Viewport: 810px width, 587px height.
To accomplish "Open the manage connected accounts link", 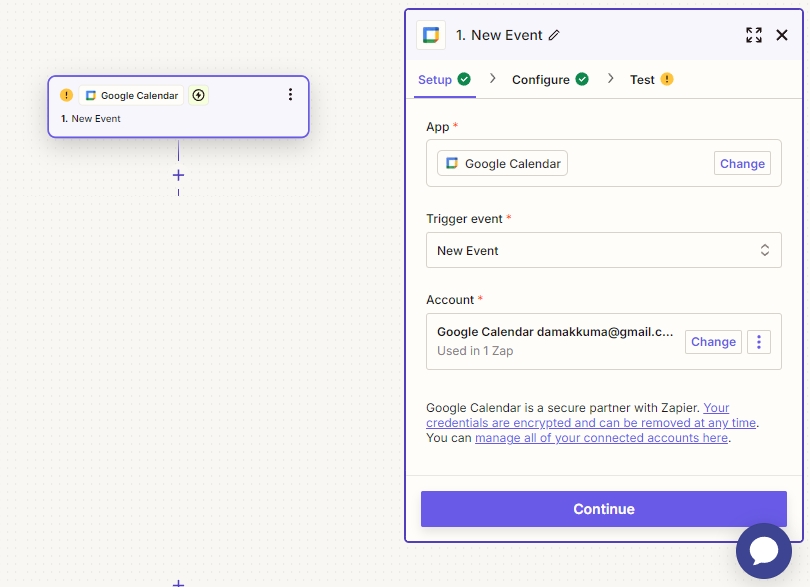I will [x=601, y=438].
